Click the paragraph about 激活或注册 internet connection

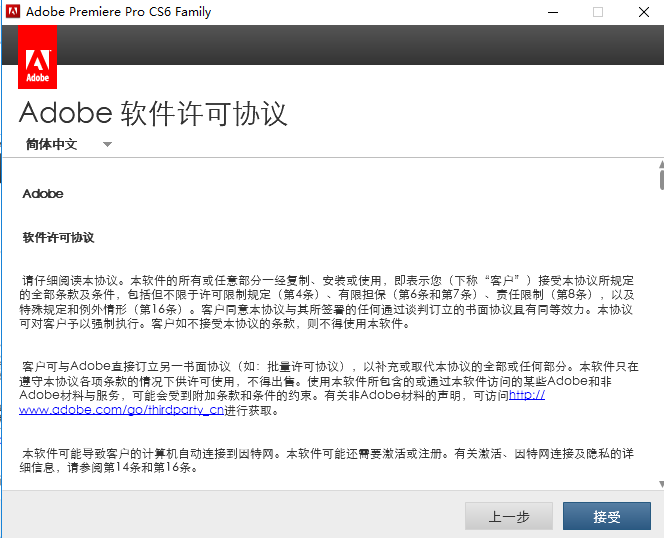(326, 460)
